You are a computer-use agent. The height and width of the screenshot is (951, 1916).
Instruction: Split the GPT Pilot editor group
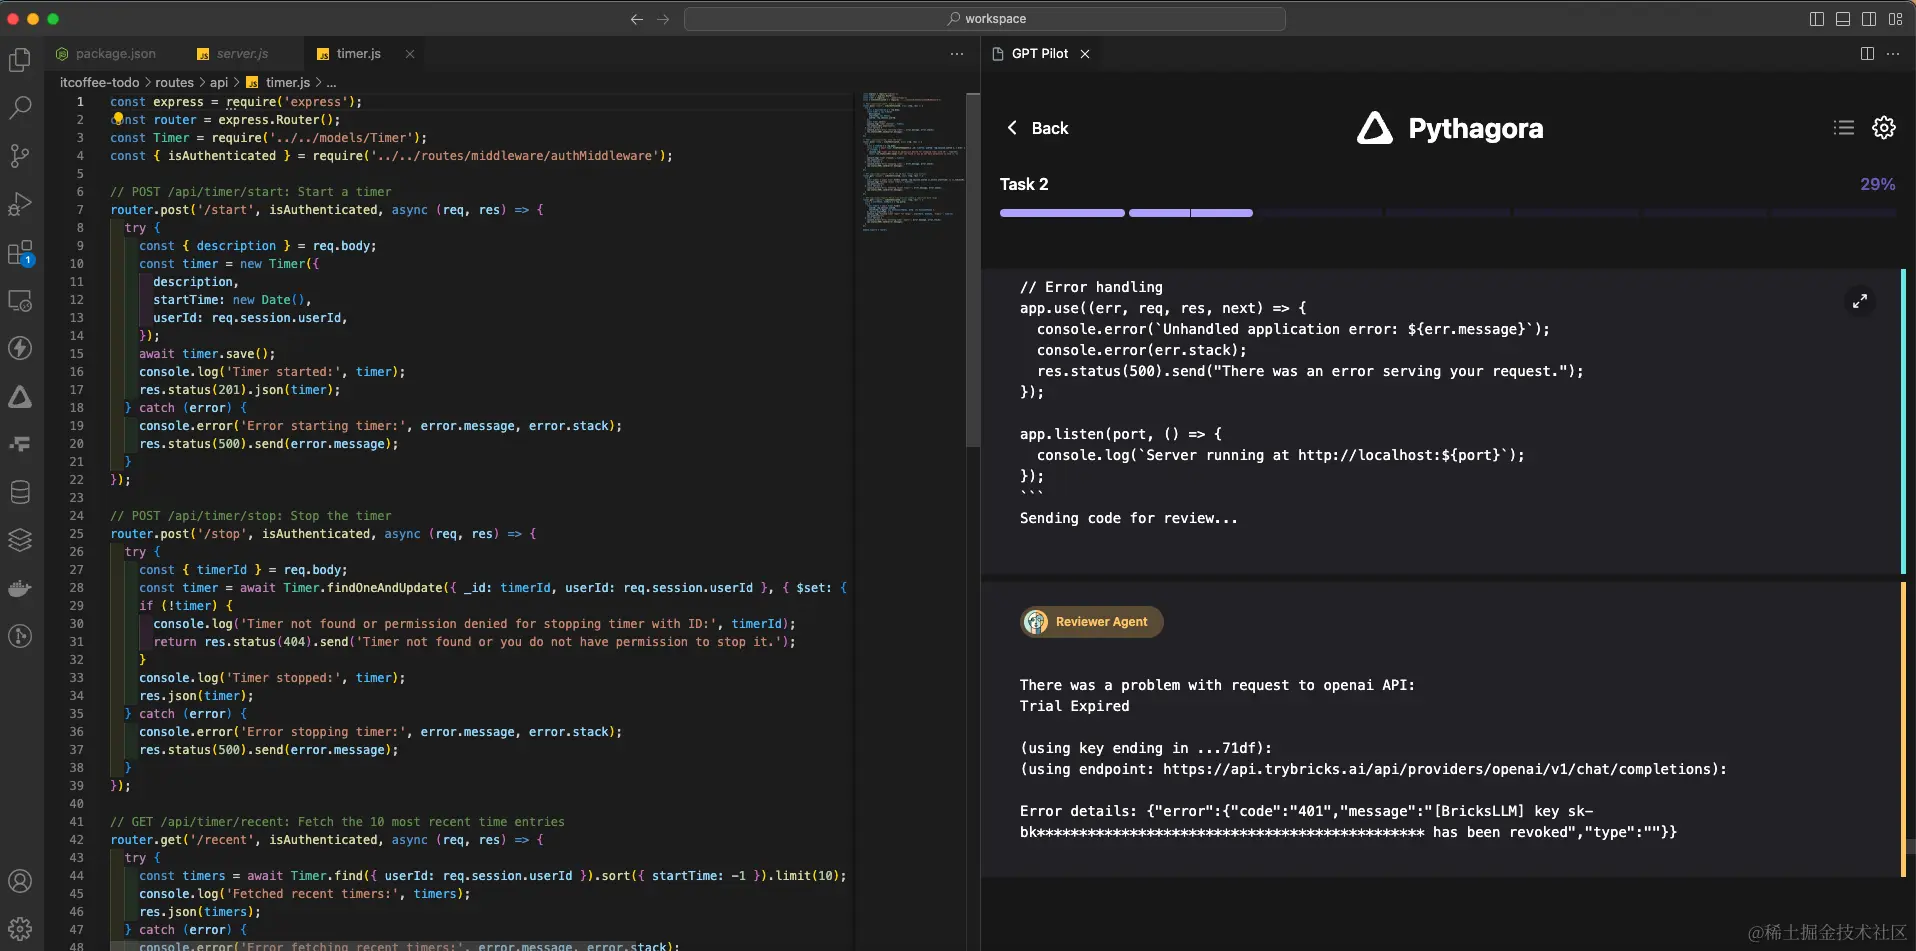(1867, 54)
